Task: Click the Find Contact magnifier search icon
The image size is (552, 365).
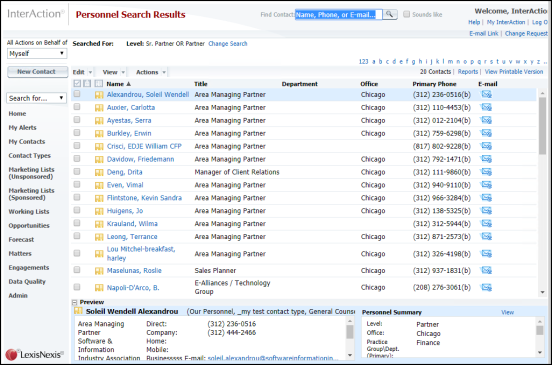Action: click(389, 14)
